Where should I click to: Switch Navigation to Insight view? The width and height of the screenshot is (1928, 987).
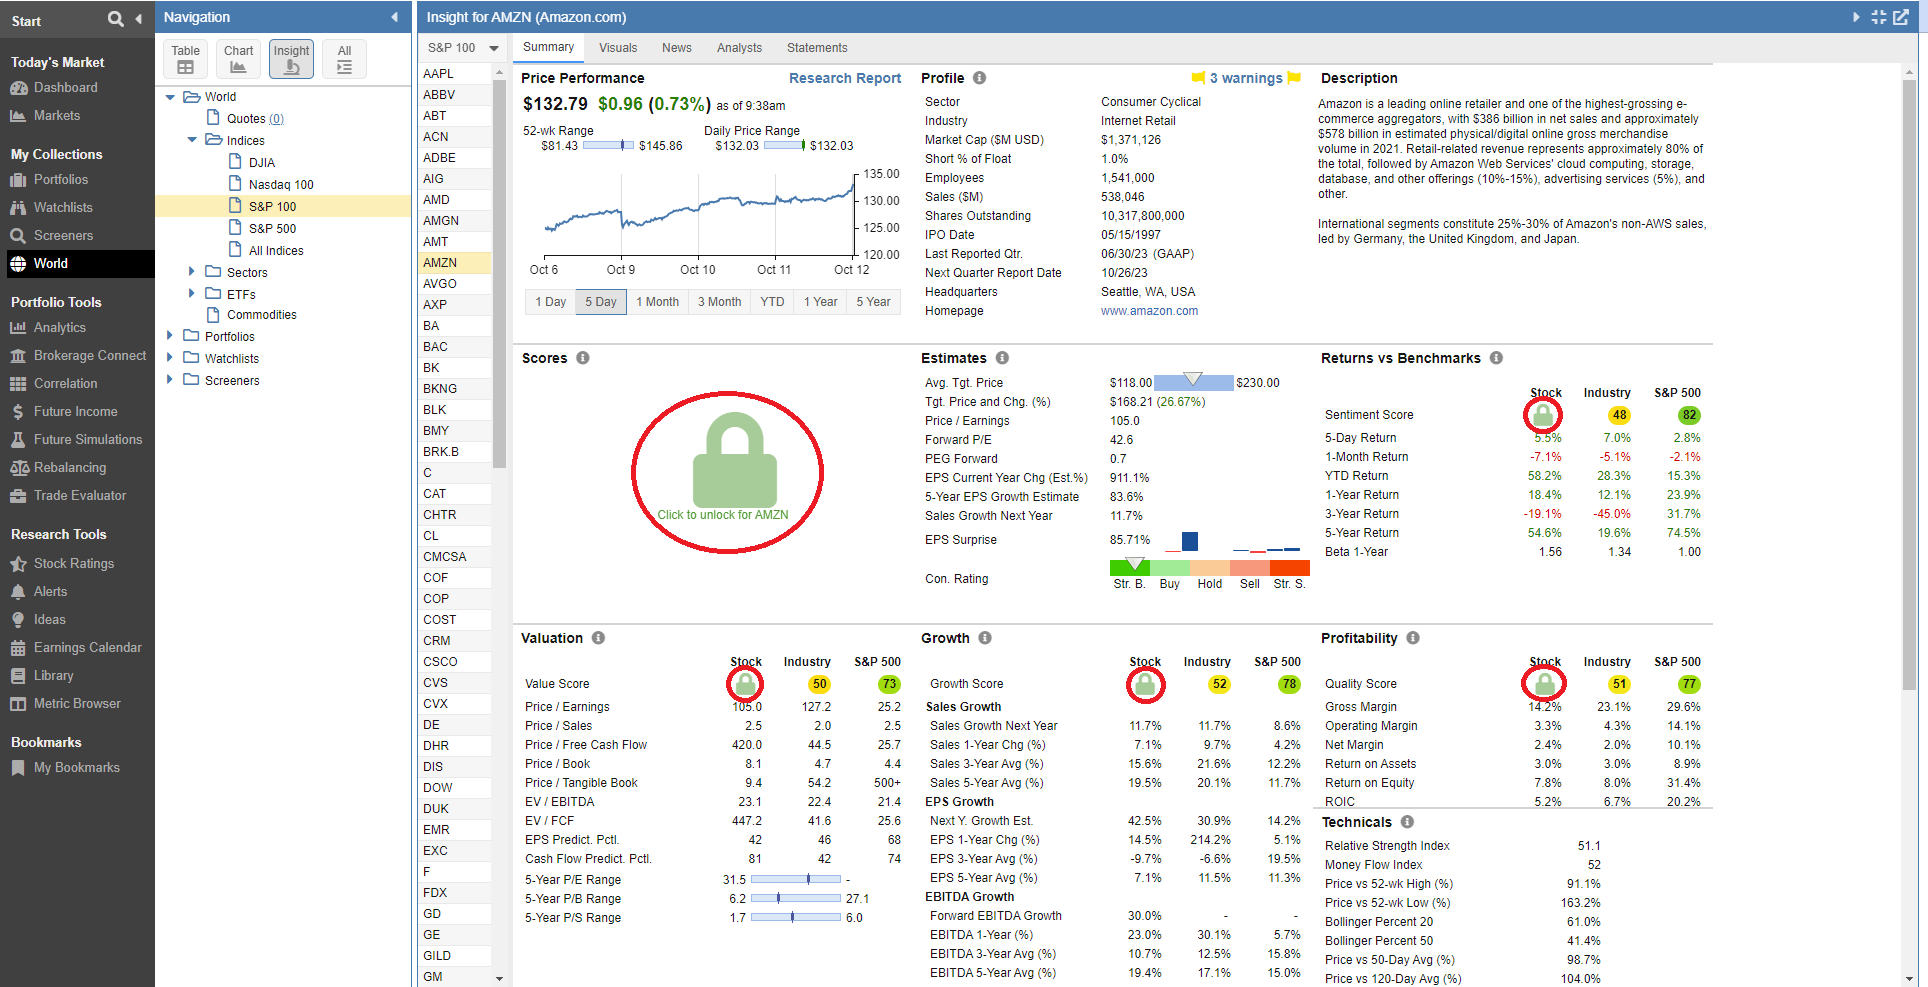click(291, 59)
